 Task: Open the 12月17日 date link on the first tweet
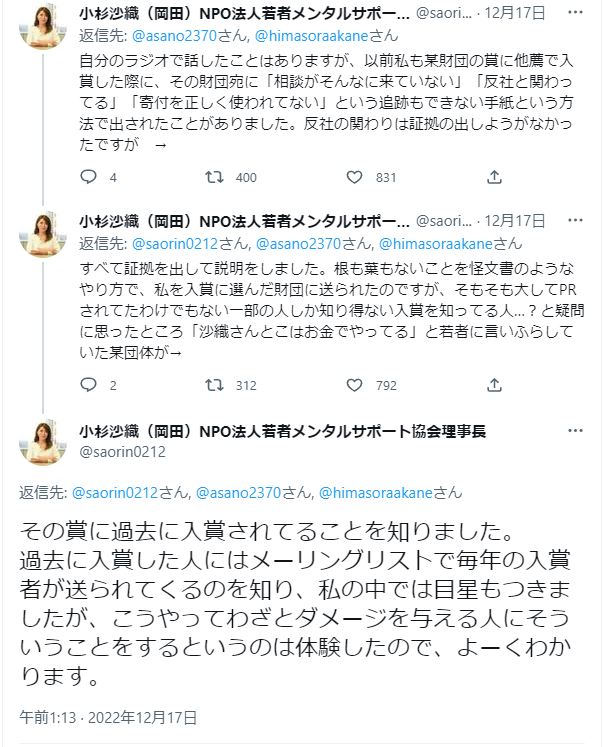click(518, 13)
